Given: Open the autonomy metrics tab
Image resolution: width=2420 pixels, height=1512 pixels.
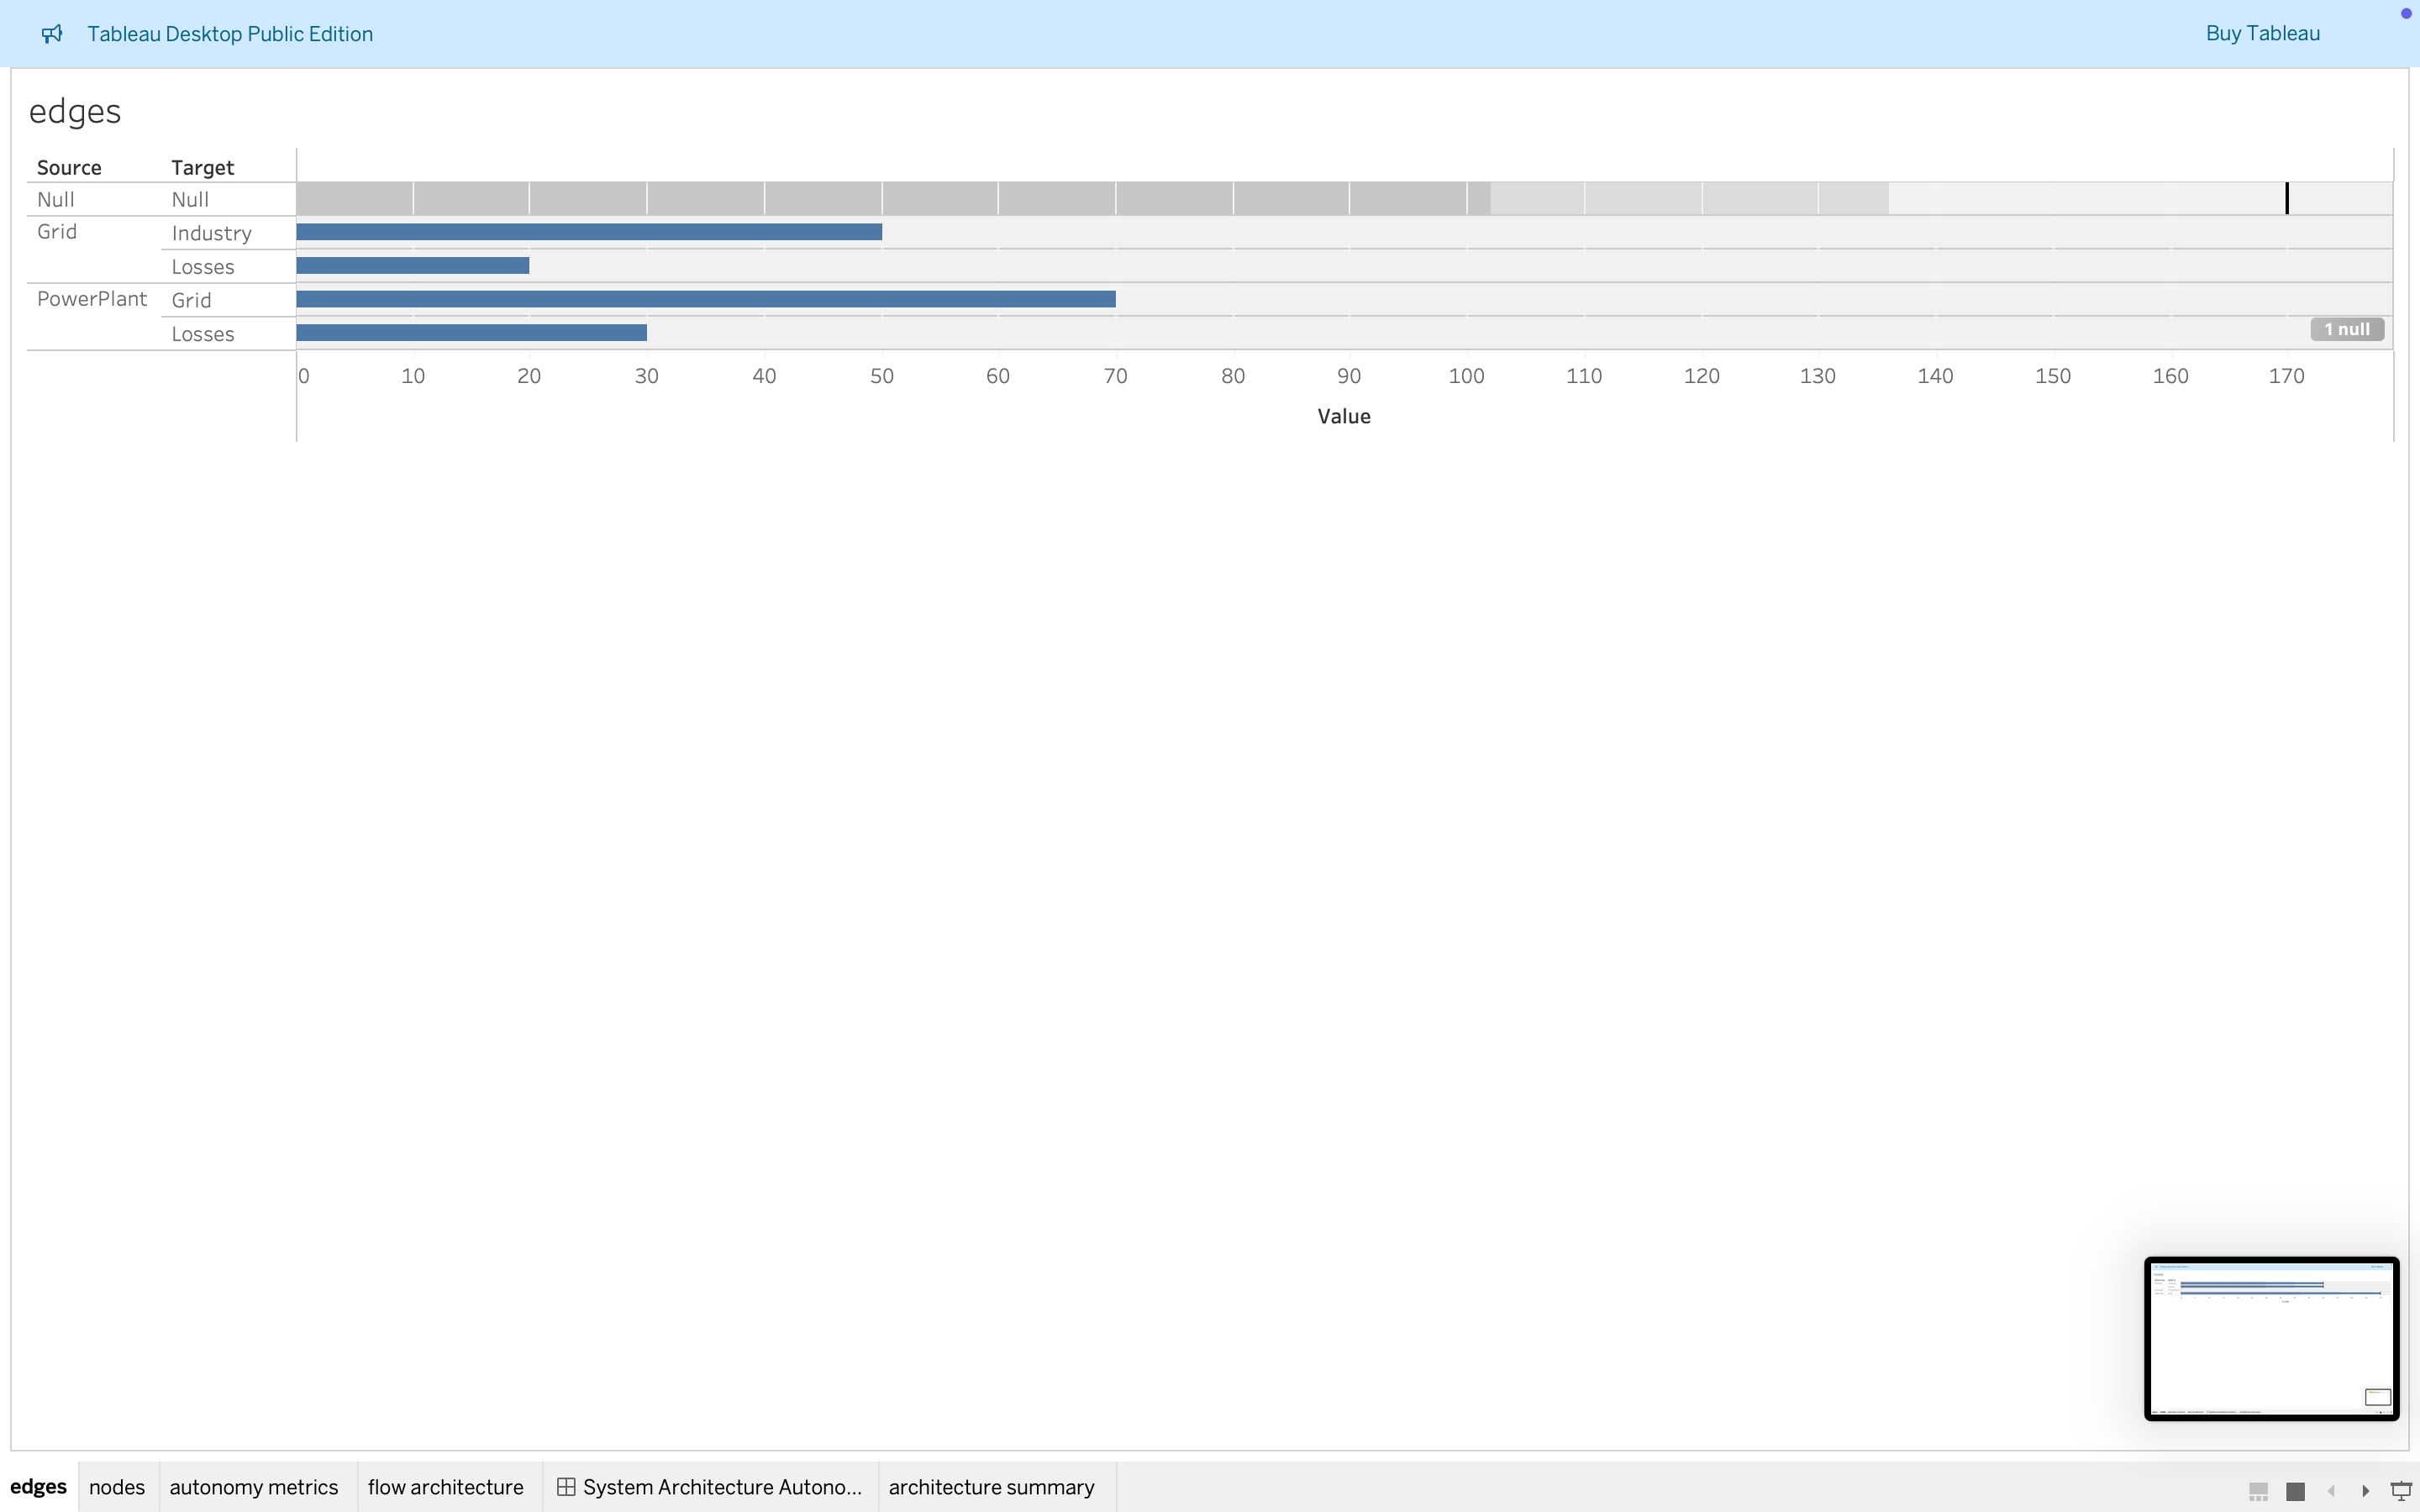Looking at the screenshot, I should coord(253,1487).
